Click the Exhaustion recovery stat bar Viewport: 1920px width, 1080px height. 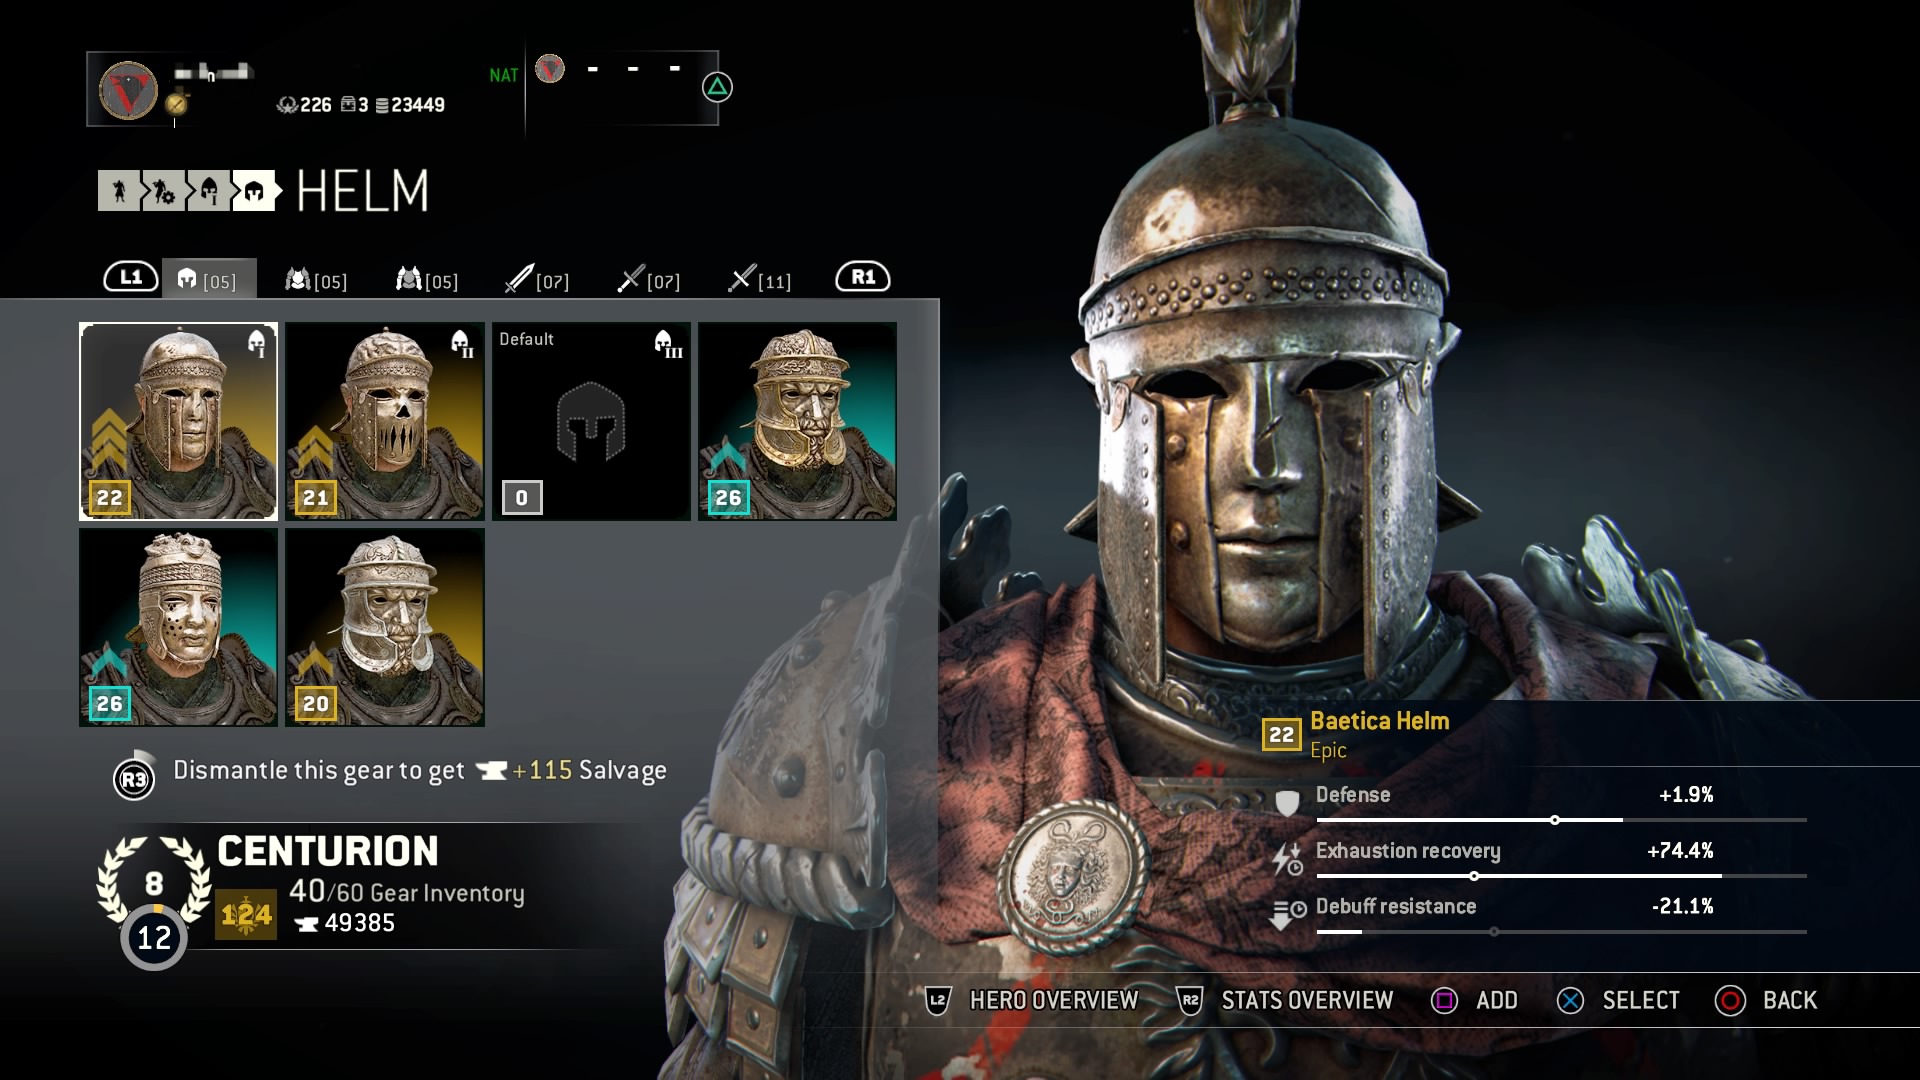(1561, 876)
